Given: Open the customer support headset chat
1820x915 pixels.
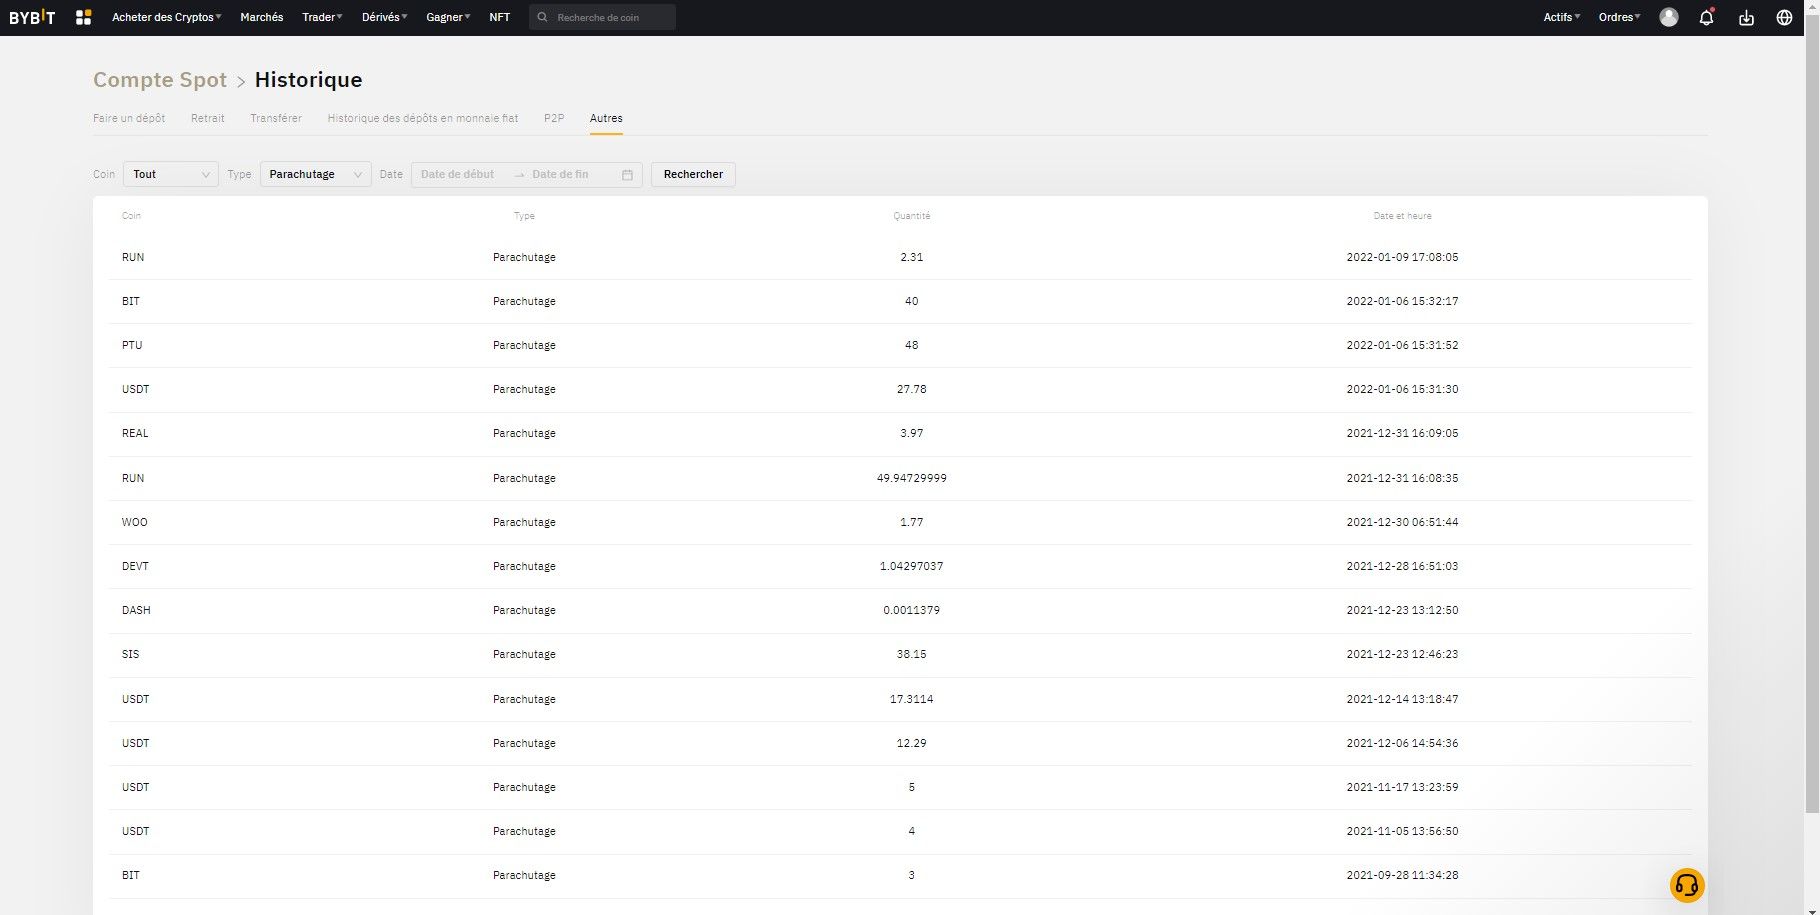Looking at the screenshot, I should coord(1687,885).
